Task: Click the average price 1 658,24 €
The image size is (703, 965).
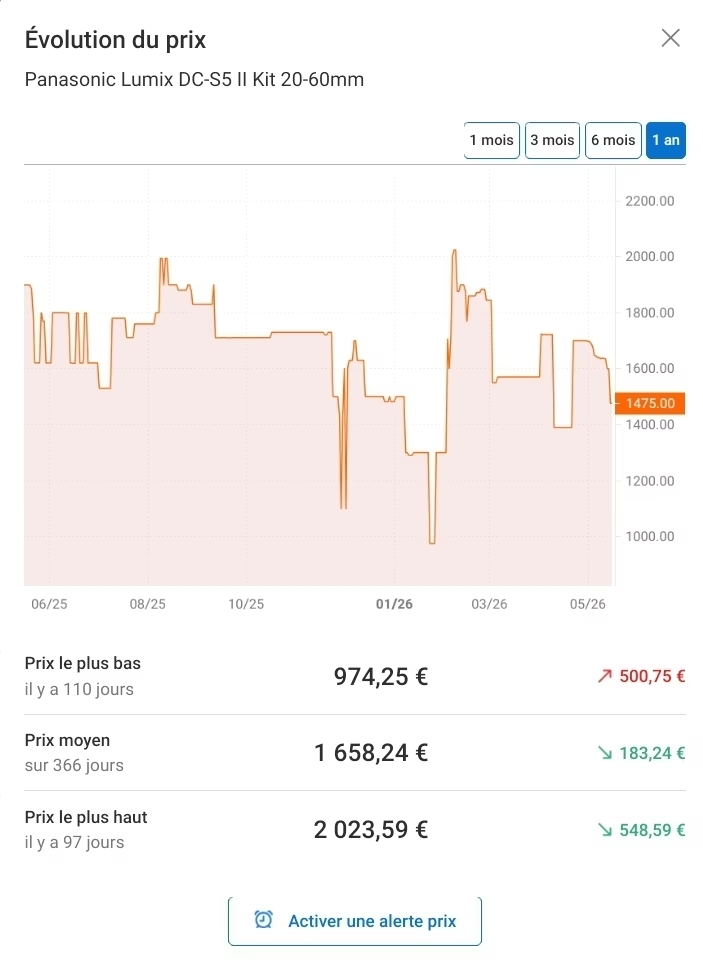Action: click(x=371, y=753)
